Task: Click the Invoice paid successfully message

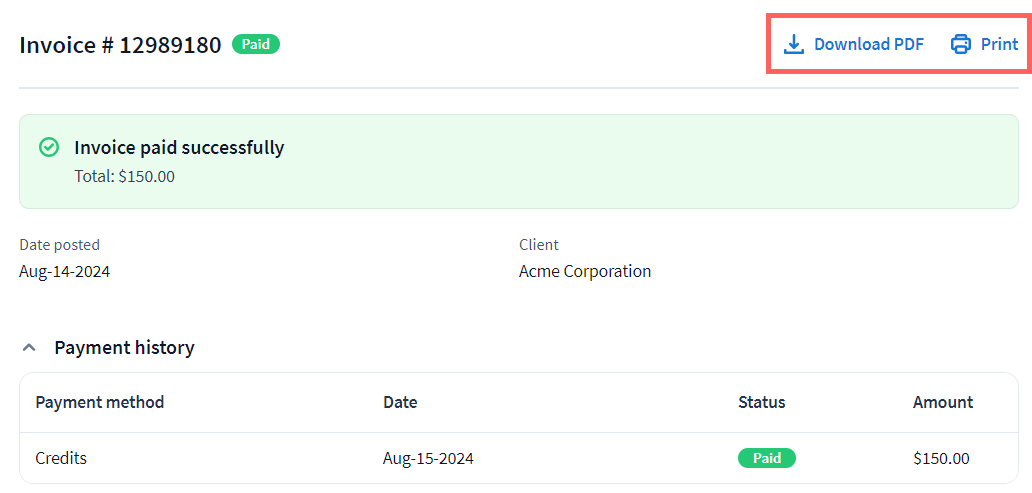Action: (179, 148)
